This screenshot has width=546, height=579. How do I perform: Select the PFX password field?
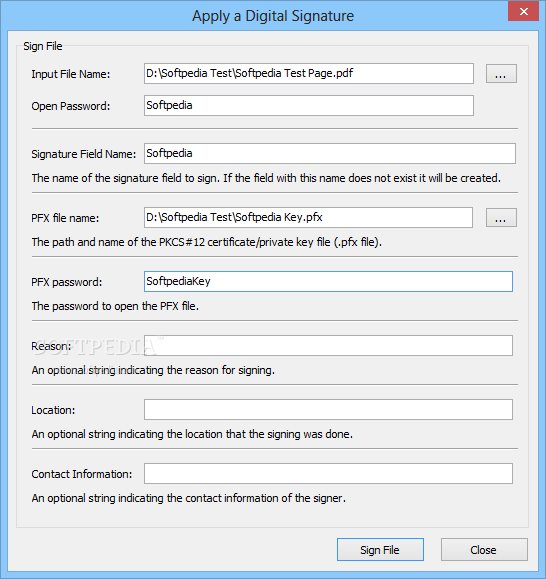[x=328, y=281]
